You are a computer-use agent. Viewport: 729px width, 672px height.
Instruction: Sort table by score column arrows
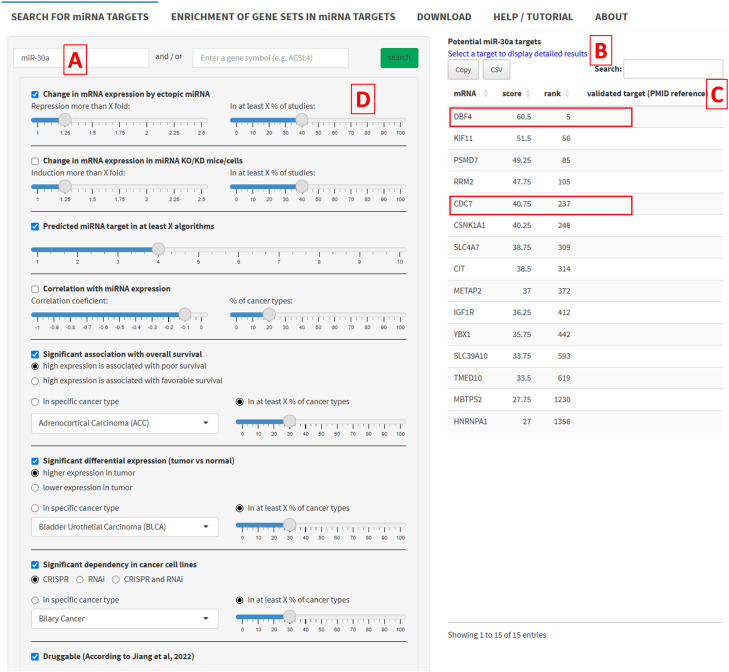[528, 94]
